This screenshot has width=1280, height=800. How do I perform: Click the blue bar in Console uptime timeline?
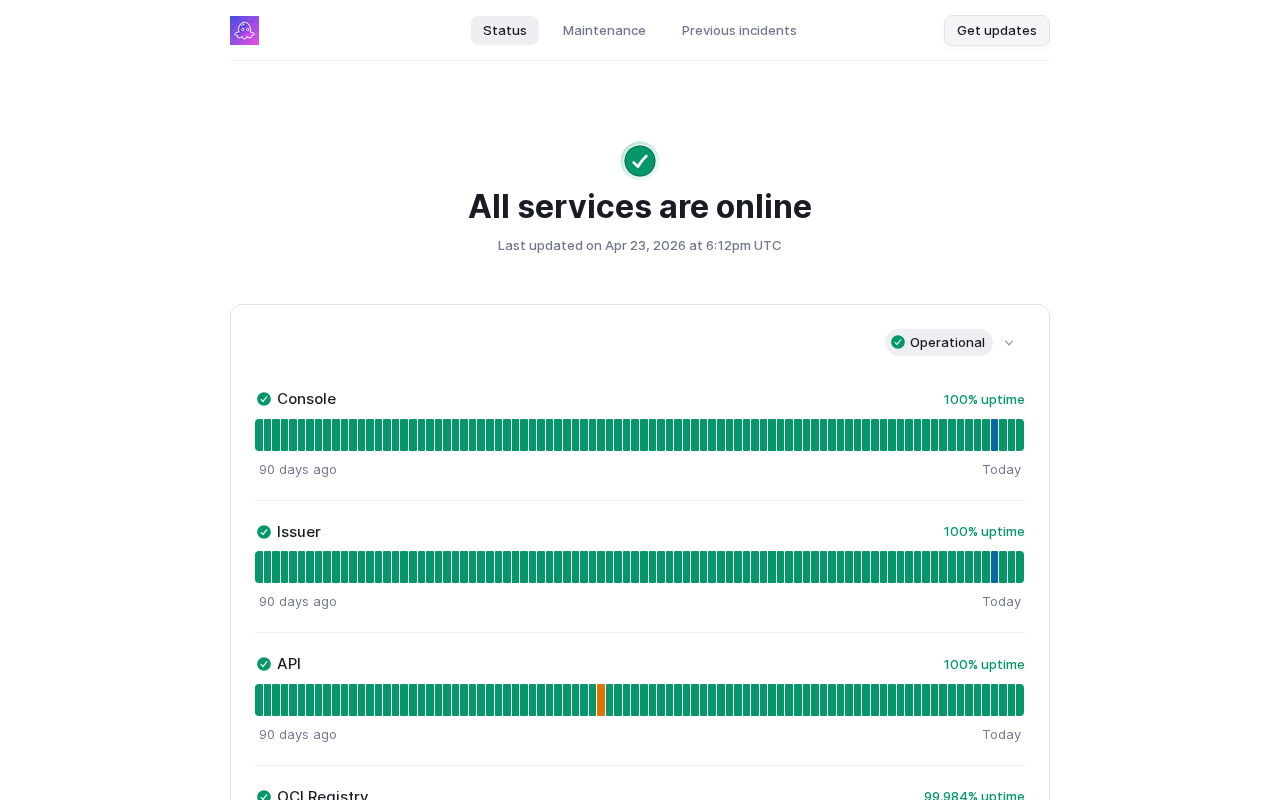(994, 435)
